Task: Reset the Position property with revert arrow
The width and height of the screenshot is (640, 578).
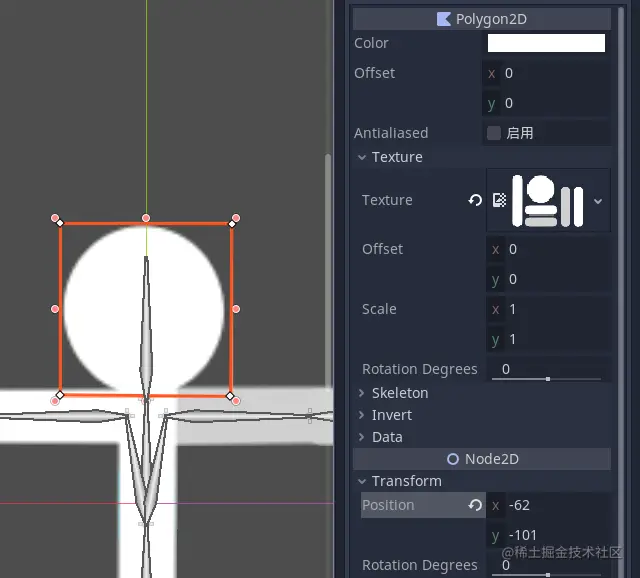Action: [x=475, y=505]
